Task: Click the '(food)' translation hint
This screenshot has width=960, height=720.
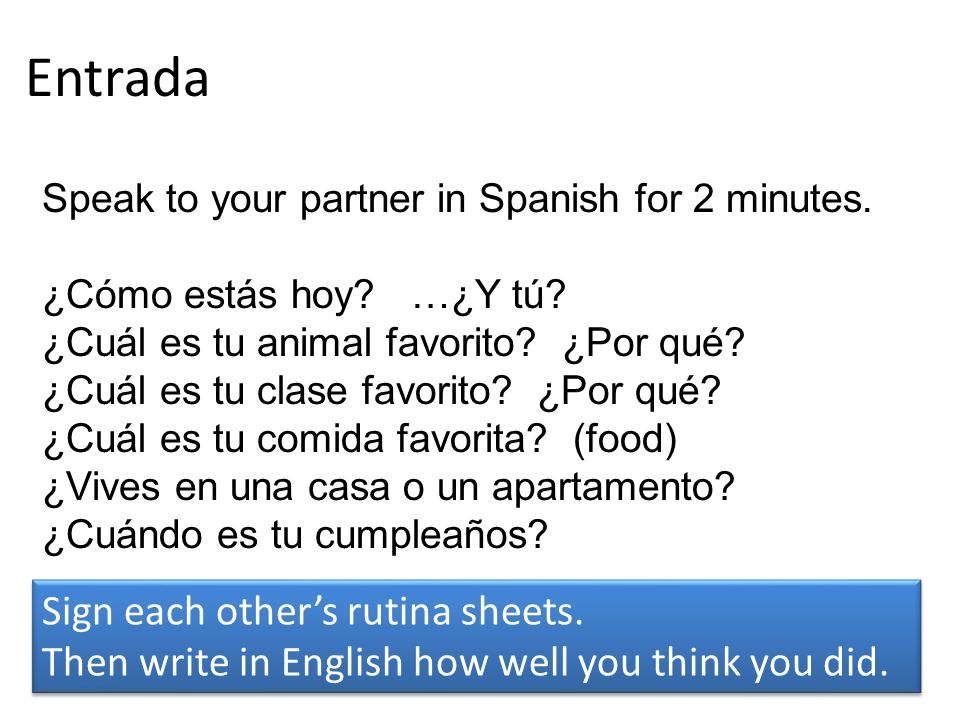Action: (x=625, y=439)
